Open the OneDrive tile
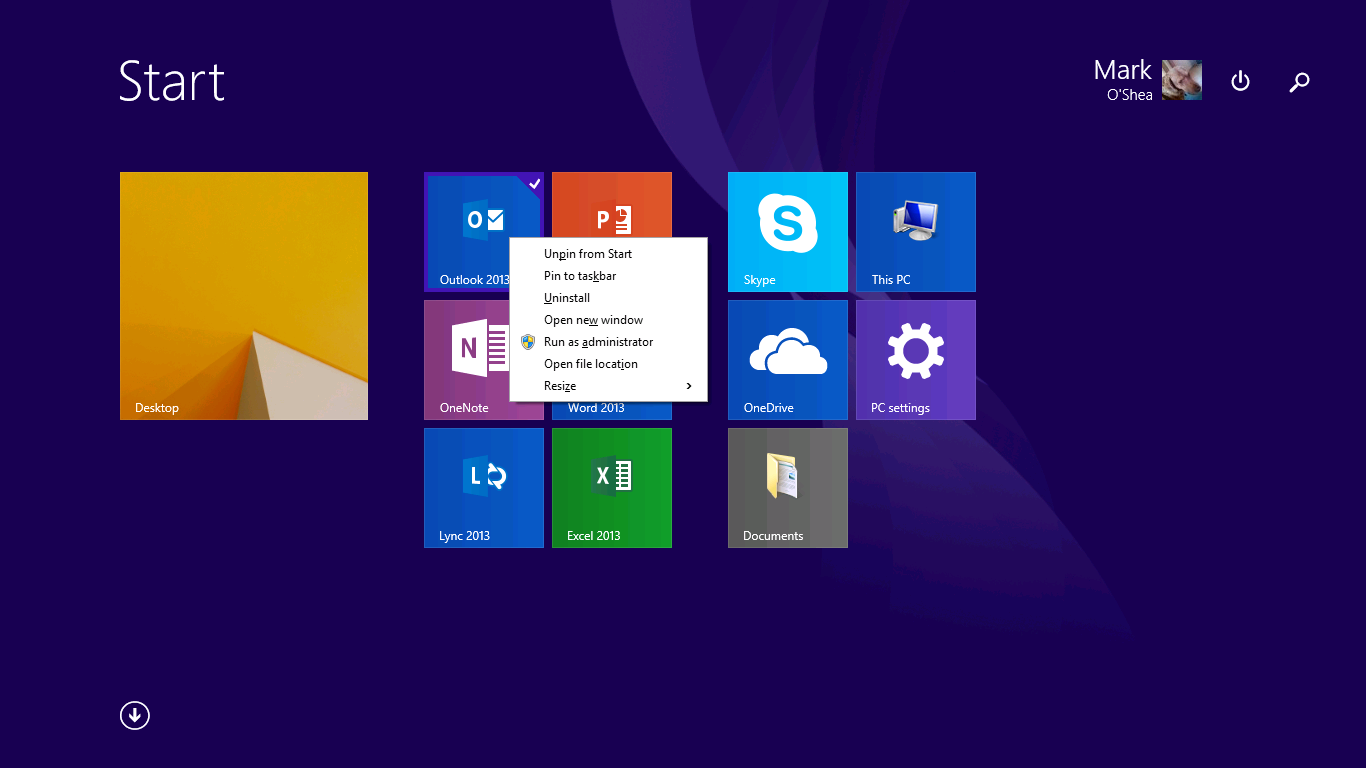The image size is (1366, 768). pos(787,359)
